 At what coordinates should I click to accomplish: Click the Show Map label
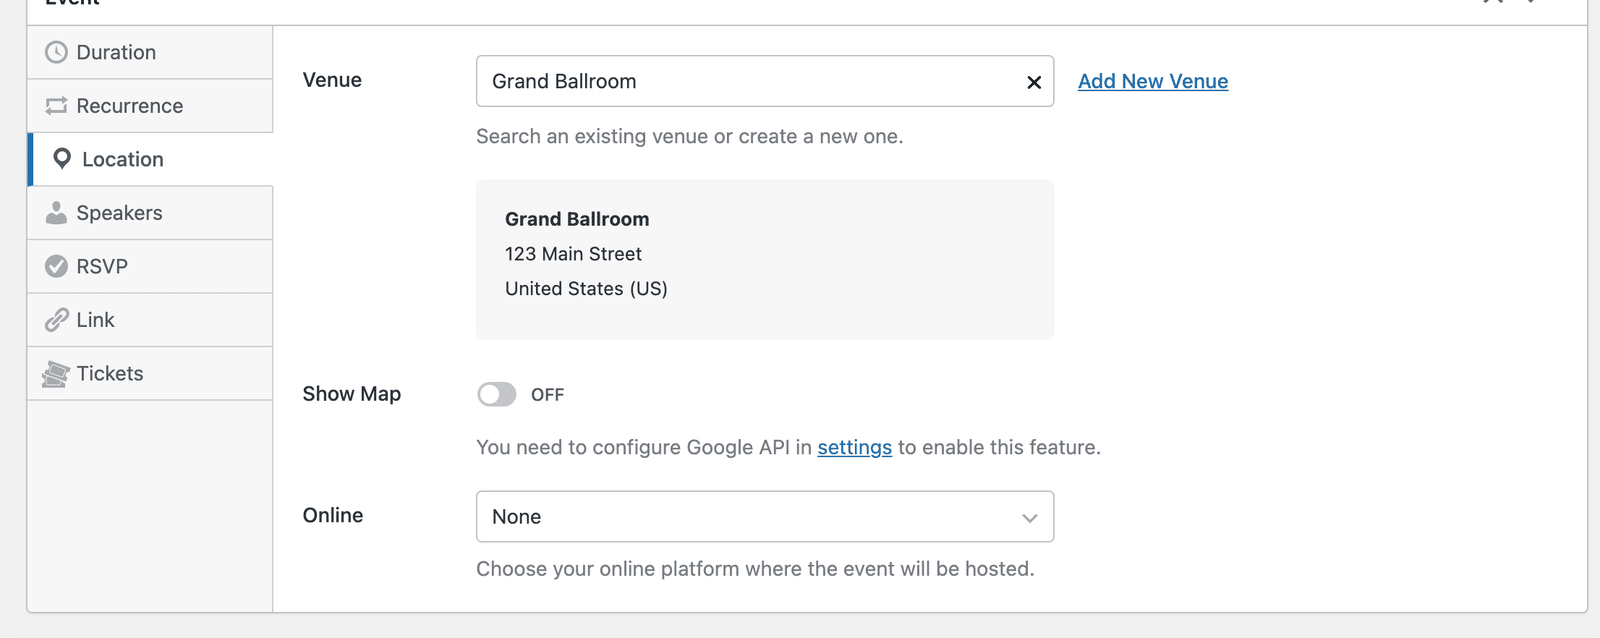point(352,394)
